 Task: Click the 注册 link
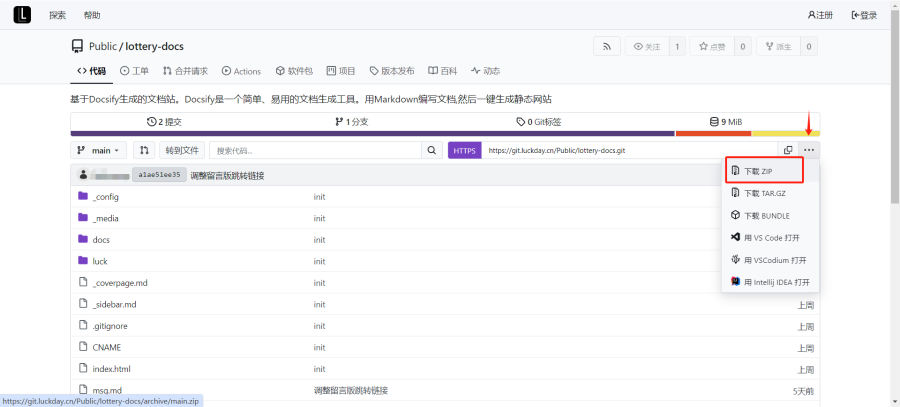[x=820, y=15]
